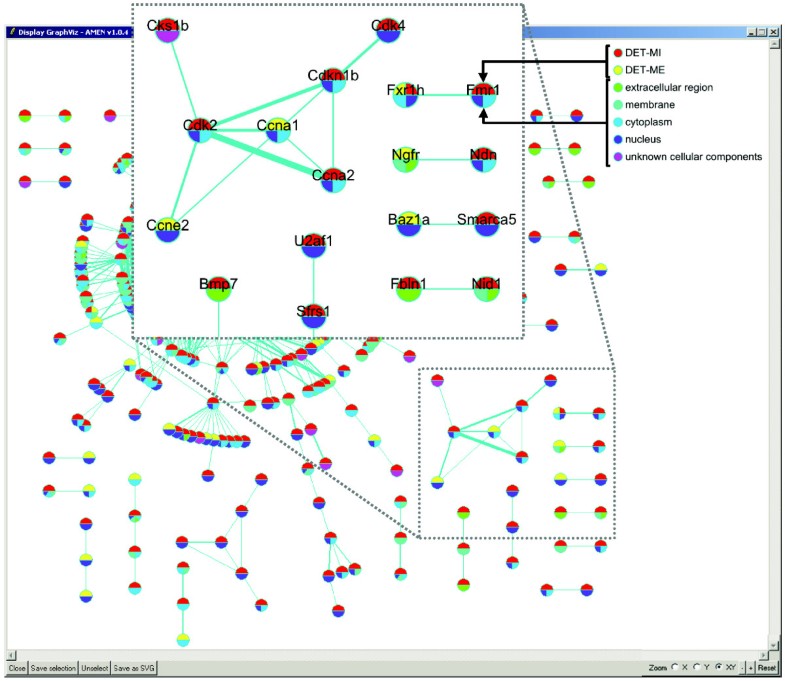Click the Close button in bottom bar
Image resolution: width=785 pixels, height=681 pixels.
[x=17, y=668]
